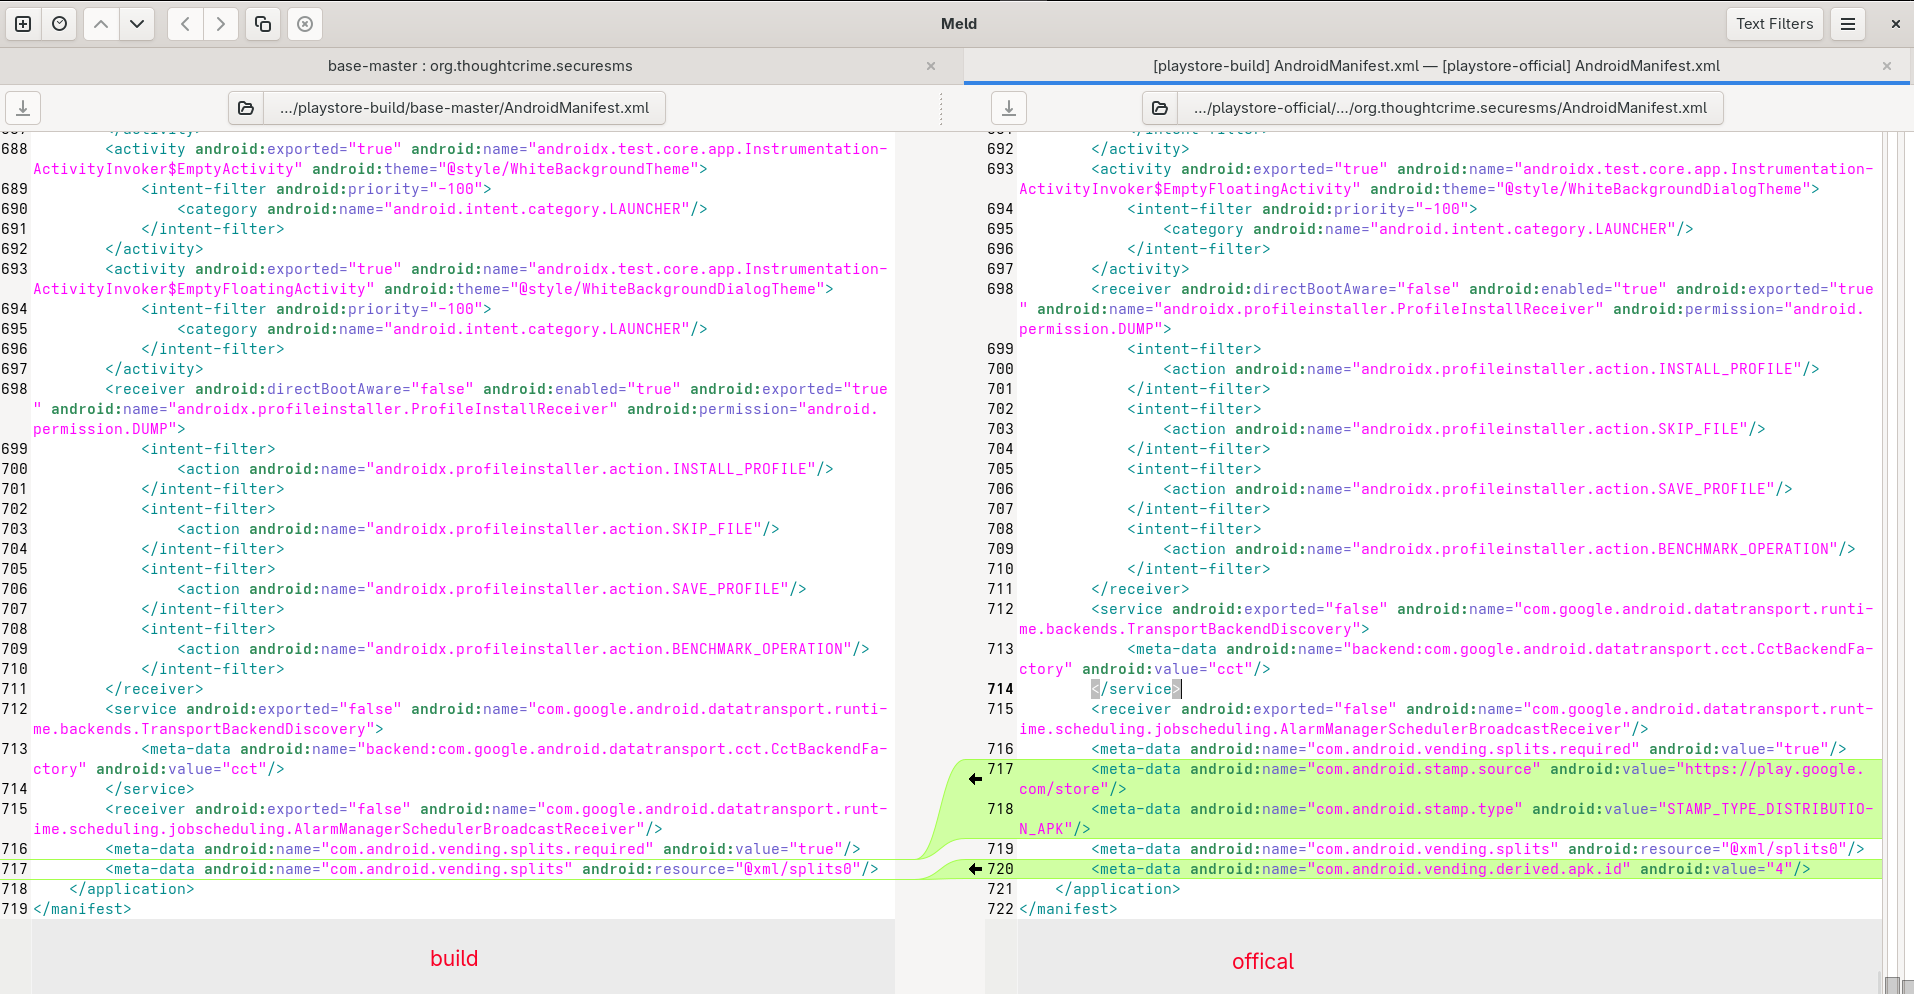Click line 714 </service> in right pane
1914x994 pixels.
(x=1136, y=689)
